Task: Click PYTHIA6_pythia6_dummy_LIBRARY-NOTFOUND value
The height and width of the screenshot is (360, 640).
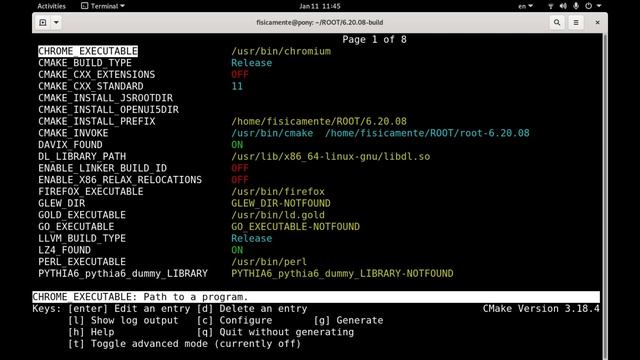Action: point(342,273)
